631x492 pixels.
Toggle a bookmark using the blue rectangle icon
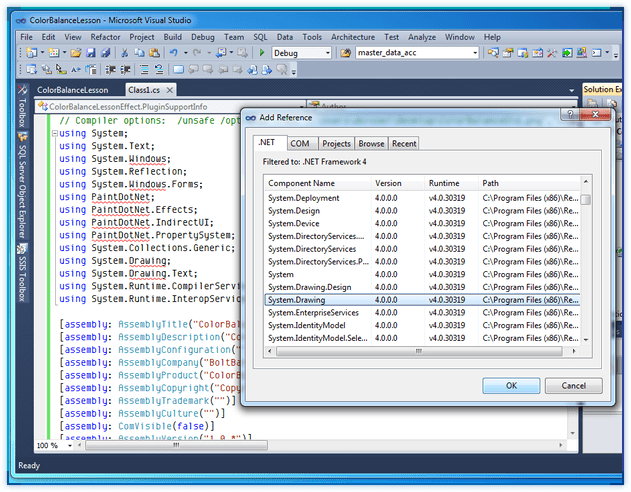[178, 70]
